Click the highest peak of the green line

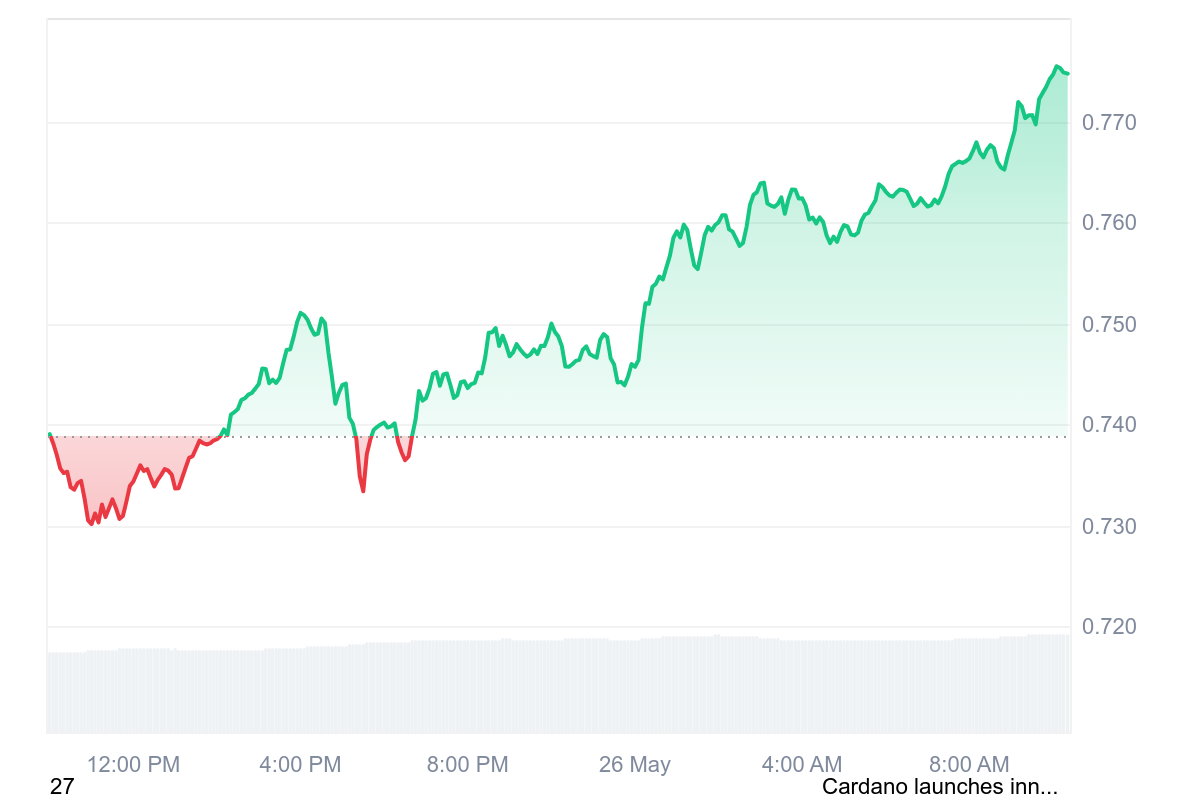point(1057,66)
